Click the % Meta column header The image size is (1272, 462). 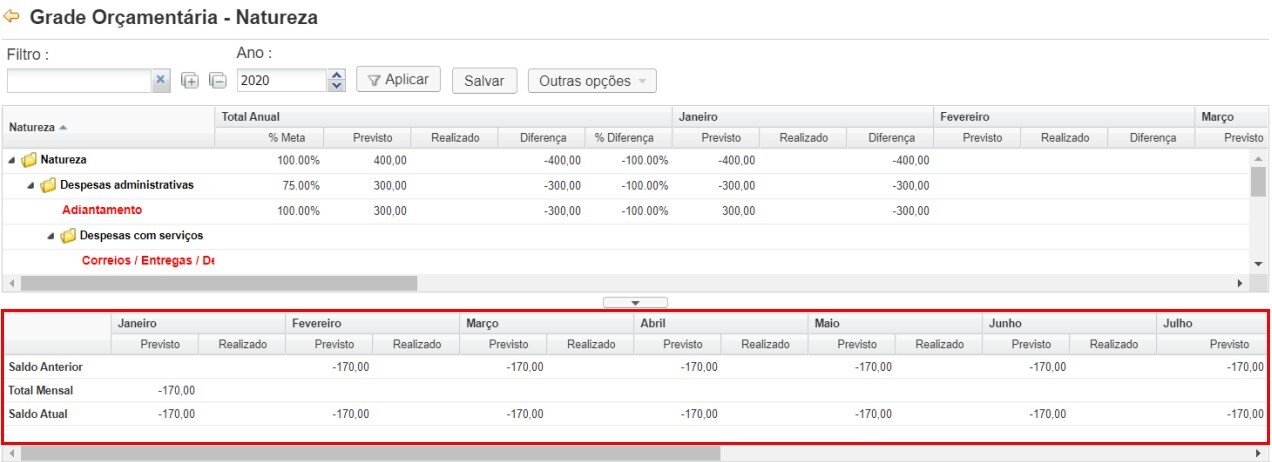269,138
